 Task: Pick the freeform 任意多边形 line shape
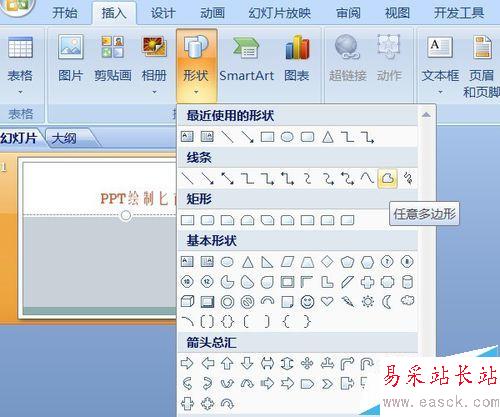pos(387,178)
